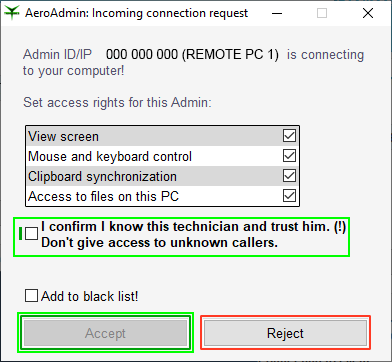Minimize the AeroAdmin request window
The height and width of the screenshot is (362, 392).
[277, 13]
